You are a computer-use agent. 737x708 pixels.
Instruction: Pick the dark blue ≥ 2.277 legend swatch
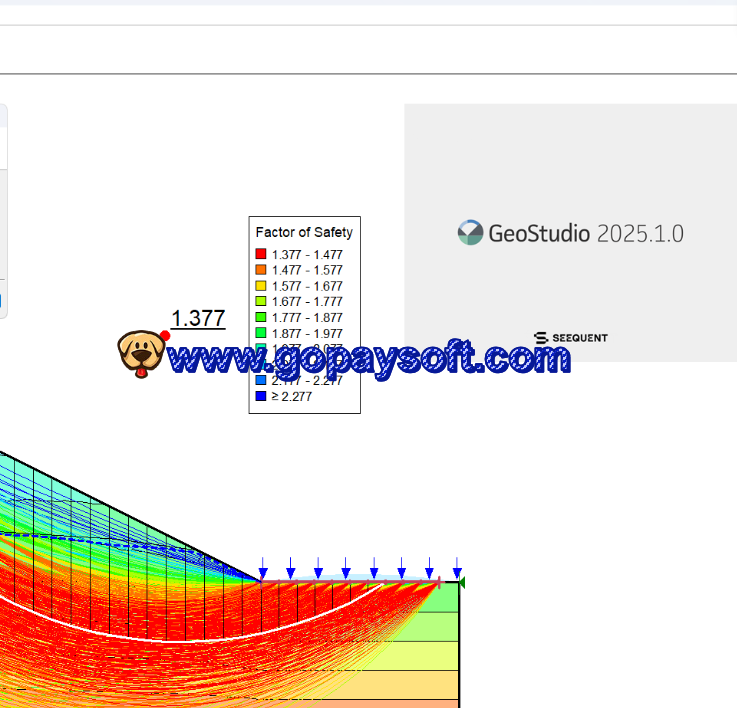click(261, 396)
